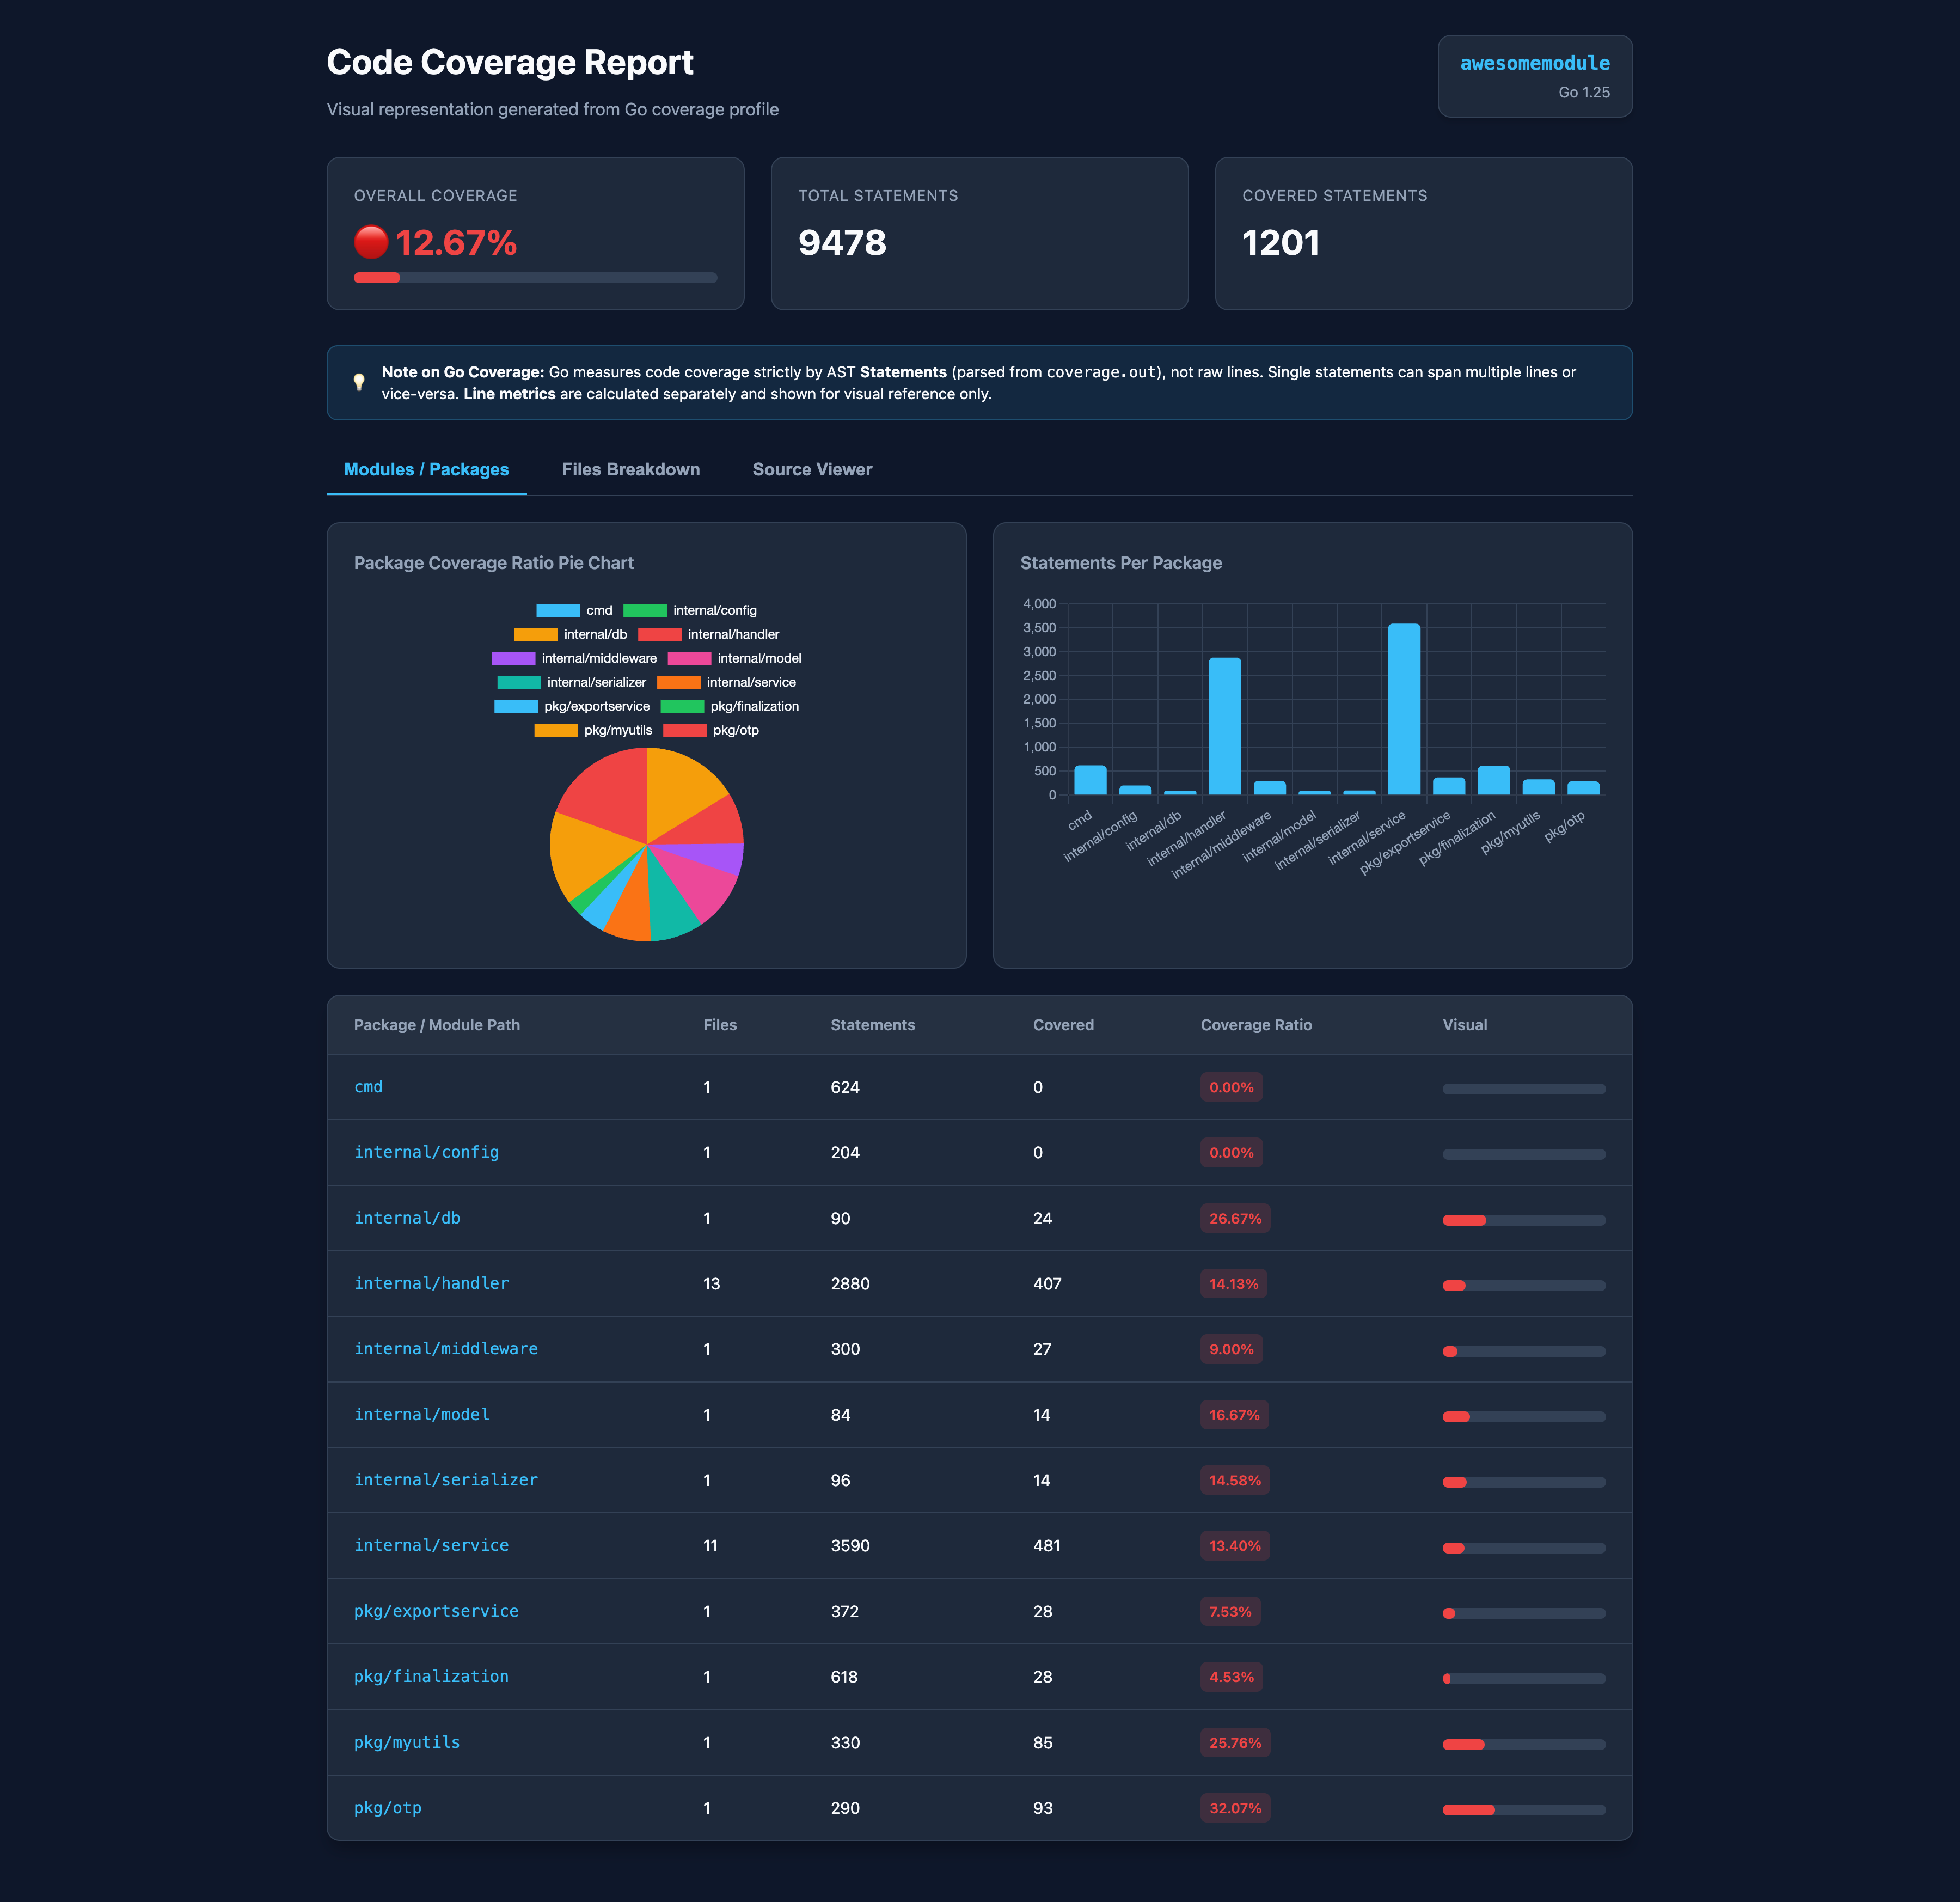Open the internal/db package link
The image size is (1960, 1902).
click(407, 1218)
